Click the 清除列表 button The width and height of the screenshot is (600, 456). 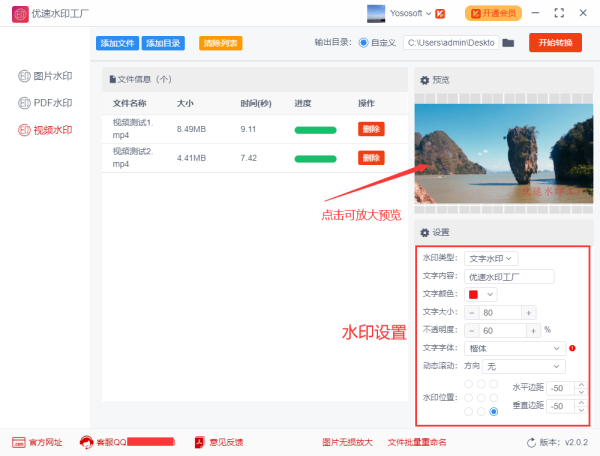220,43
